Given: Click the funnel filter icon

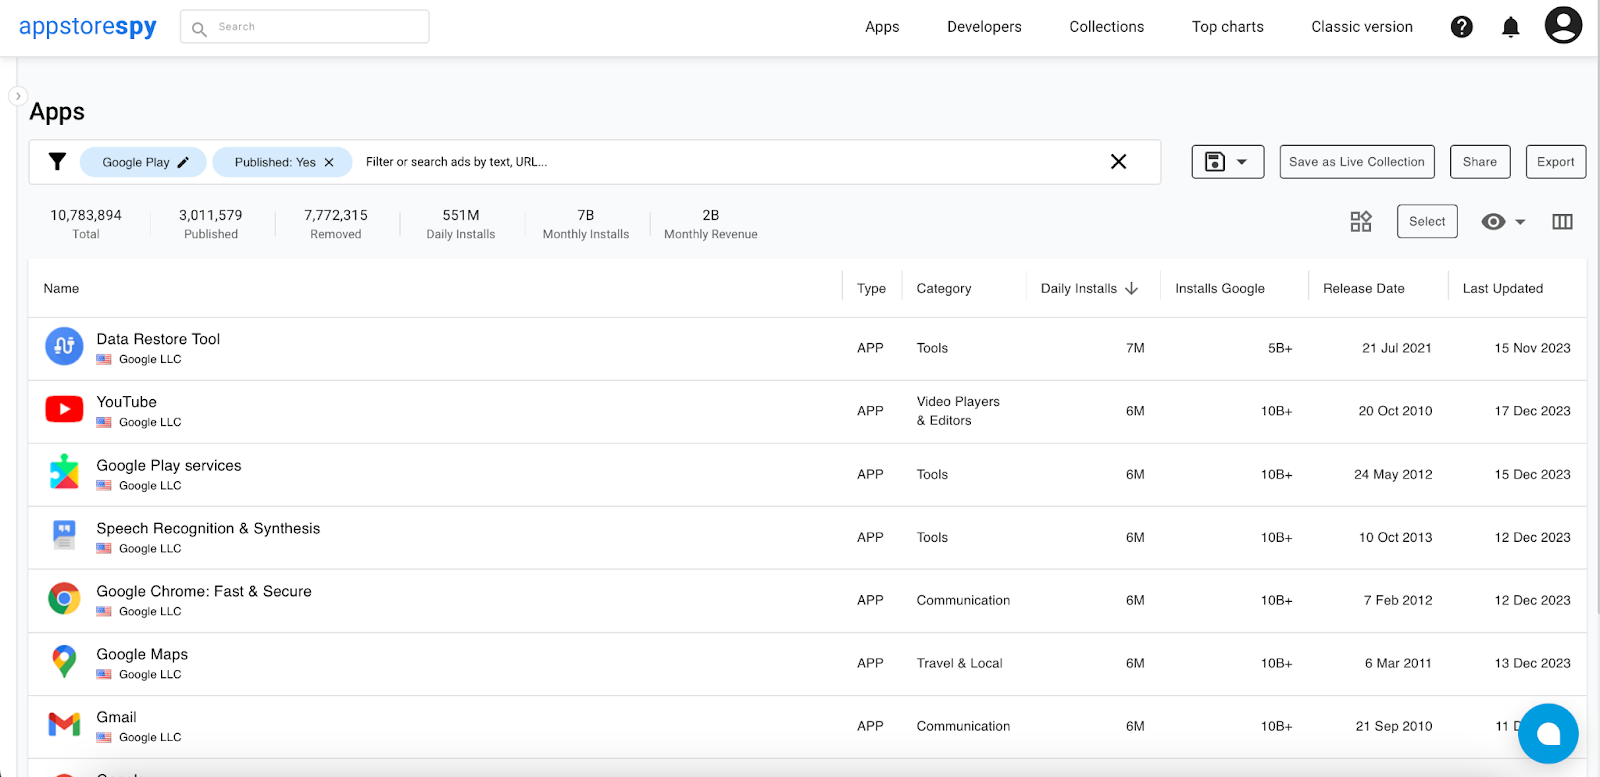Looking at the screenshot, I should 57,162.
